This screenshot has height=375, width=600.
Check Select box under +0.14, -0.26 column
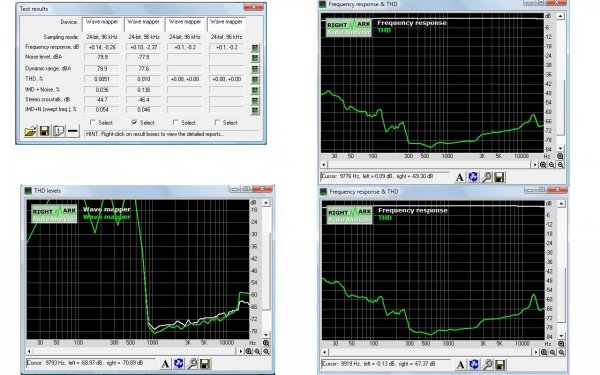(x=93, y=122)
